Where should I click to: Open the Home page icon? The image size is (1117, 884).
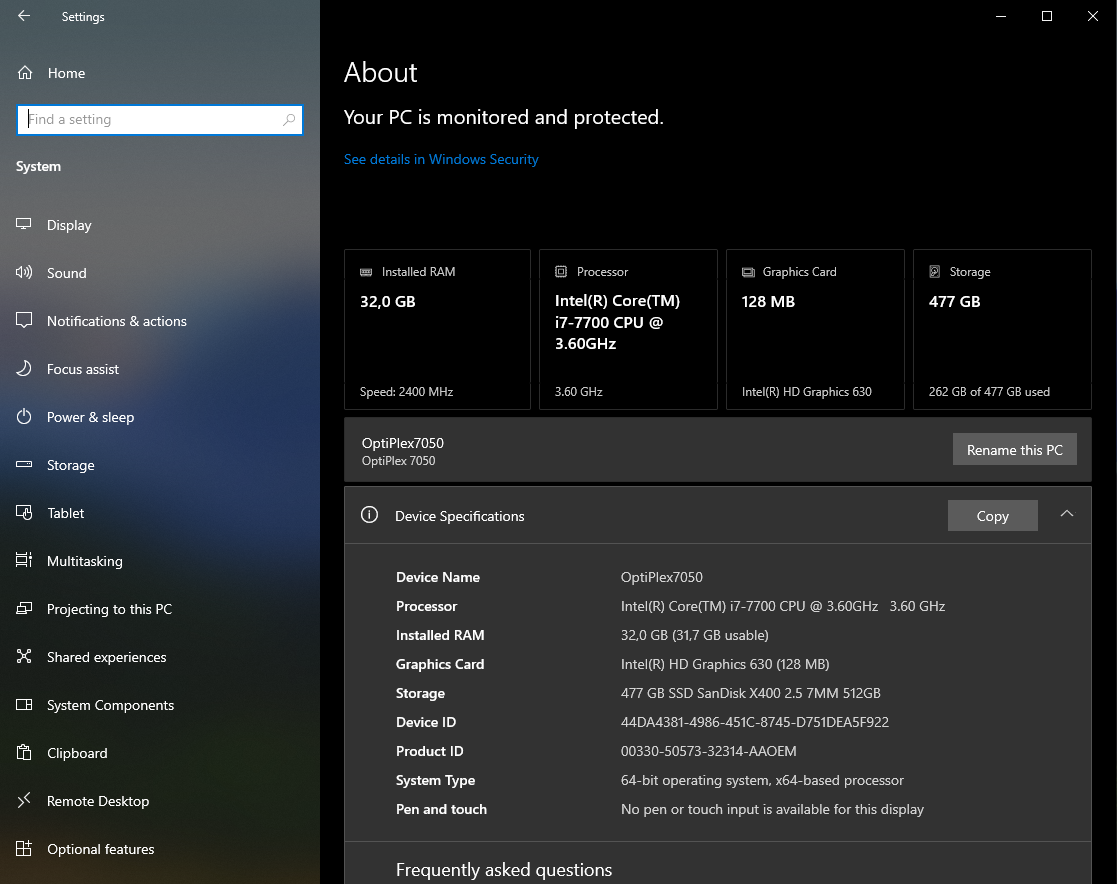[25, 73]
